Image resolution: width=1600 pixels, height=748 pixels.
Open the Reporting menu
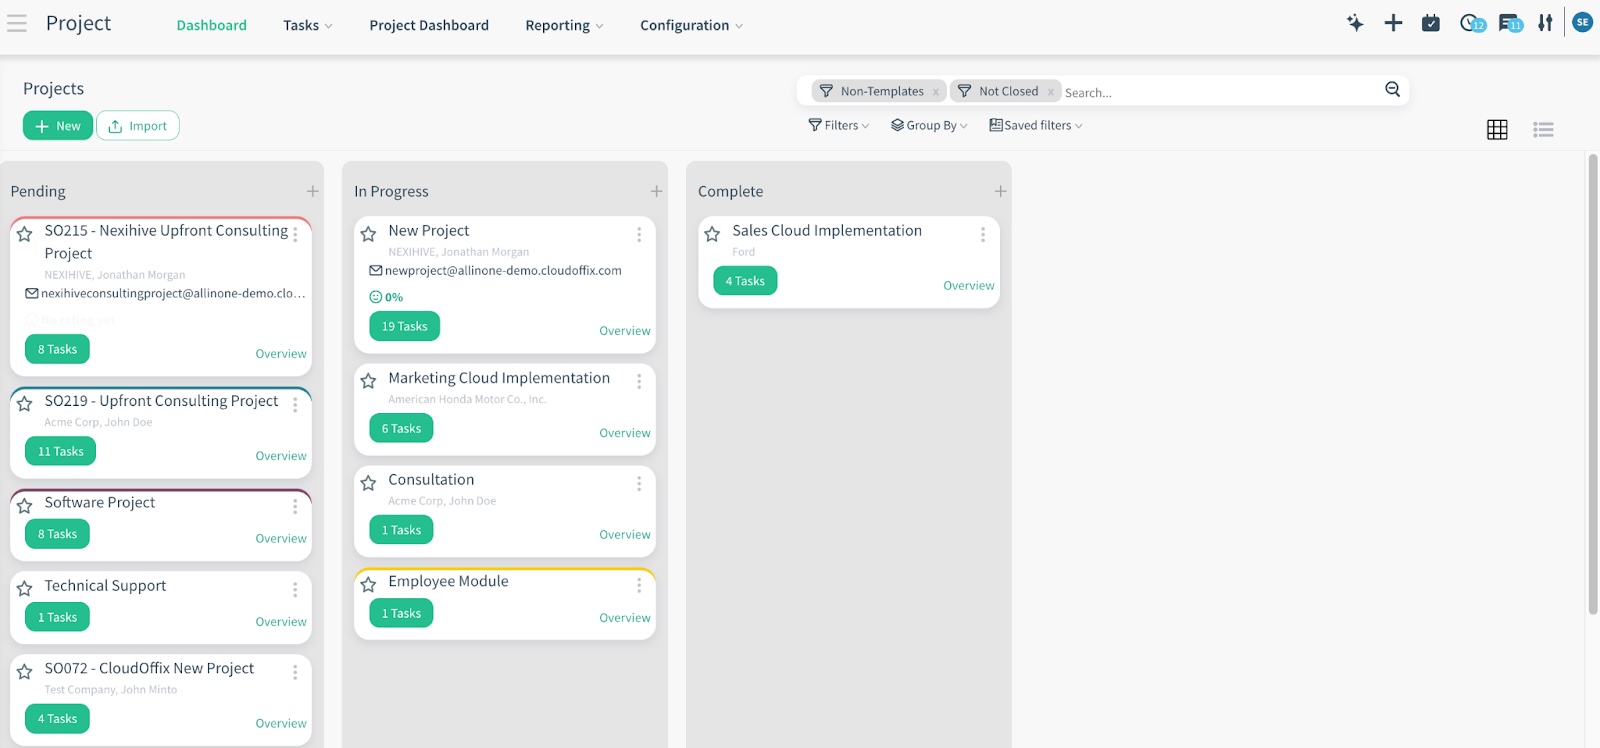point(564,25)
